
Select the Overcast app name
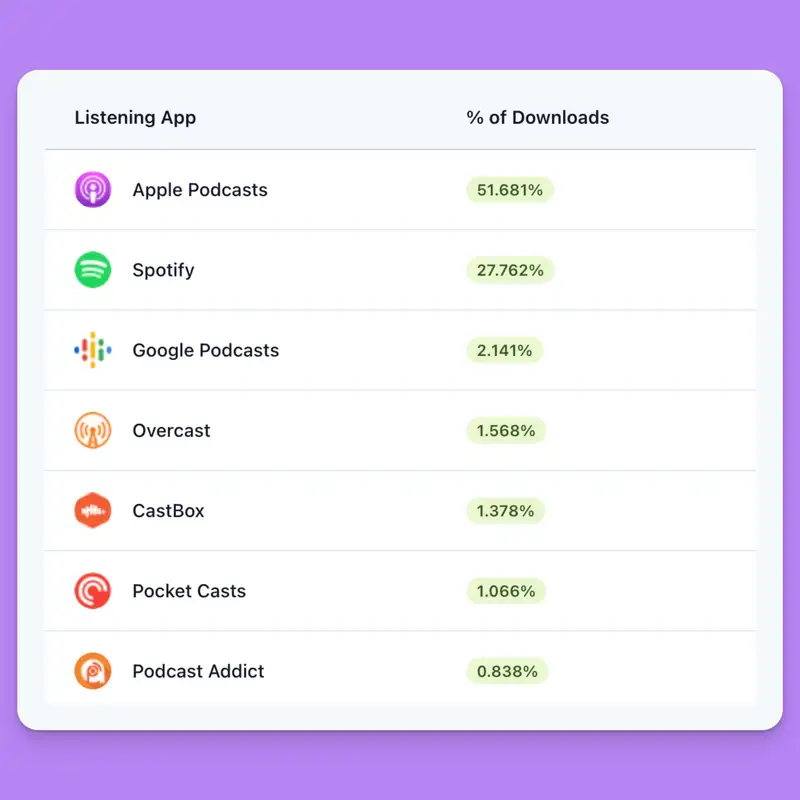171,431
